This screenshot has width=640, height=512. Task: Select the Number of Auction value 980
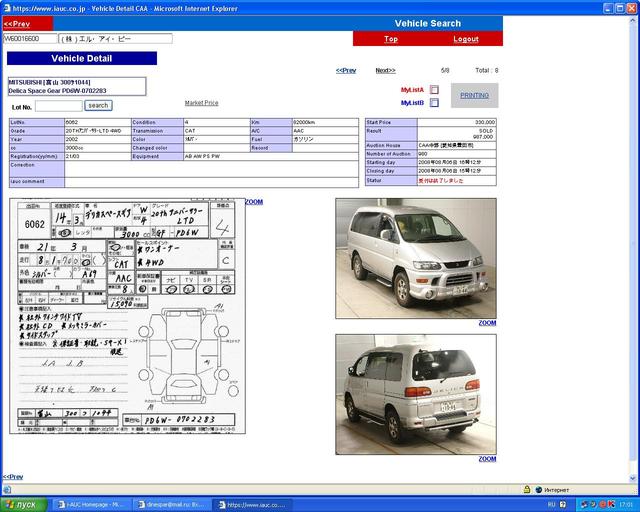(423, 154)
